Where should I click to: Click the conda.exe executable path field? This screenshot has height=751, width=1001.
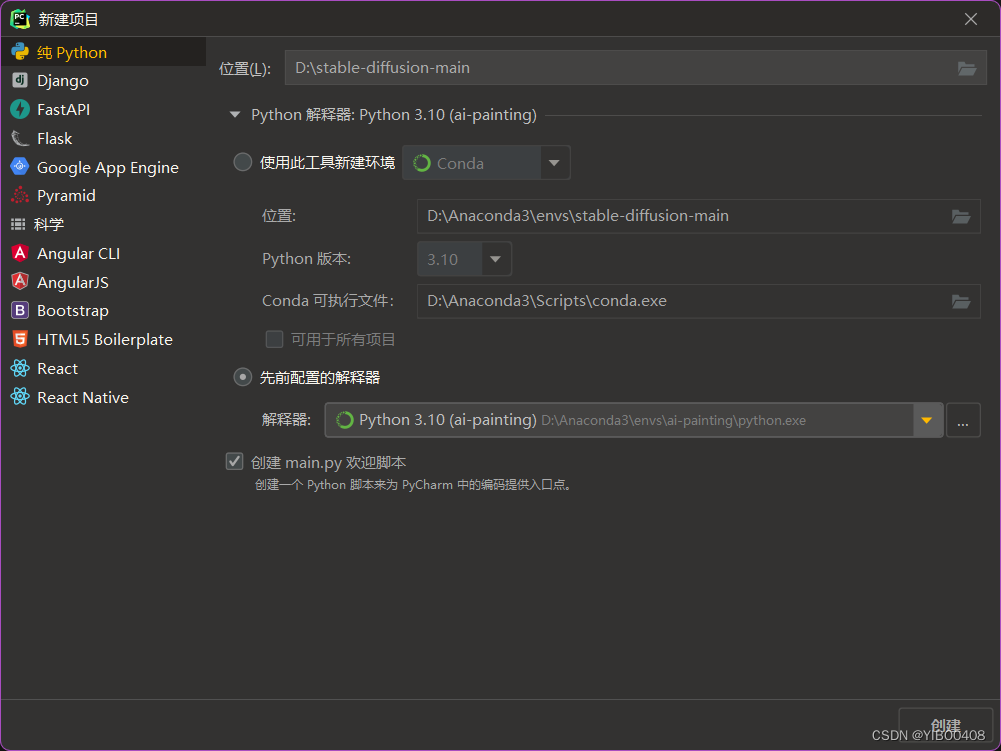pyautogui.click(x=698, y=301)
